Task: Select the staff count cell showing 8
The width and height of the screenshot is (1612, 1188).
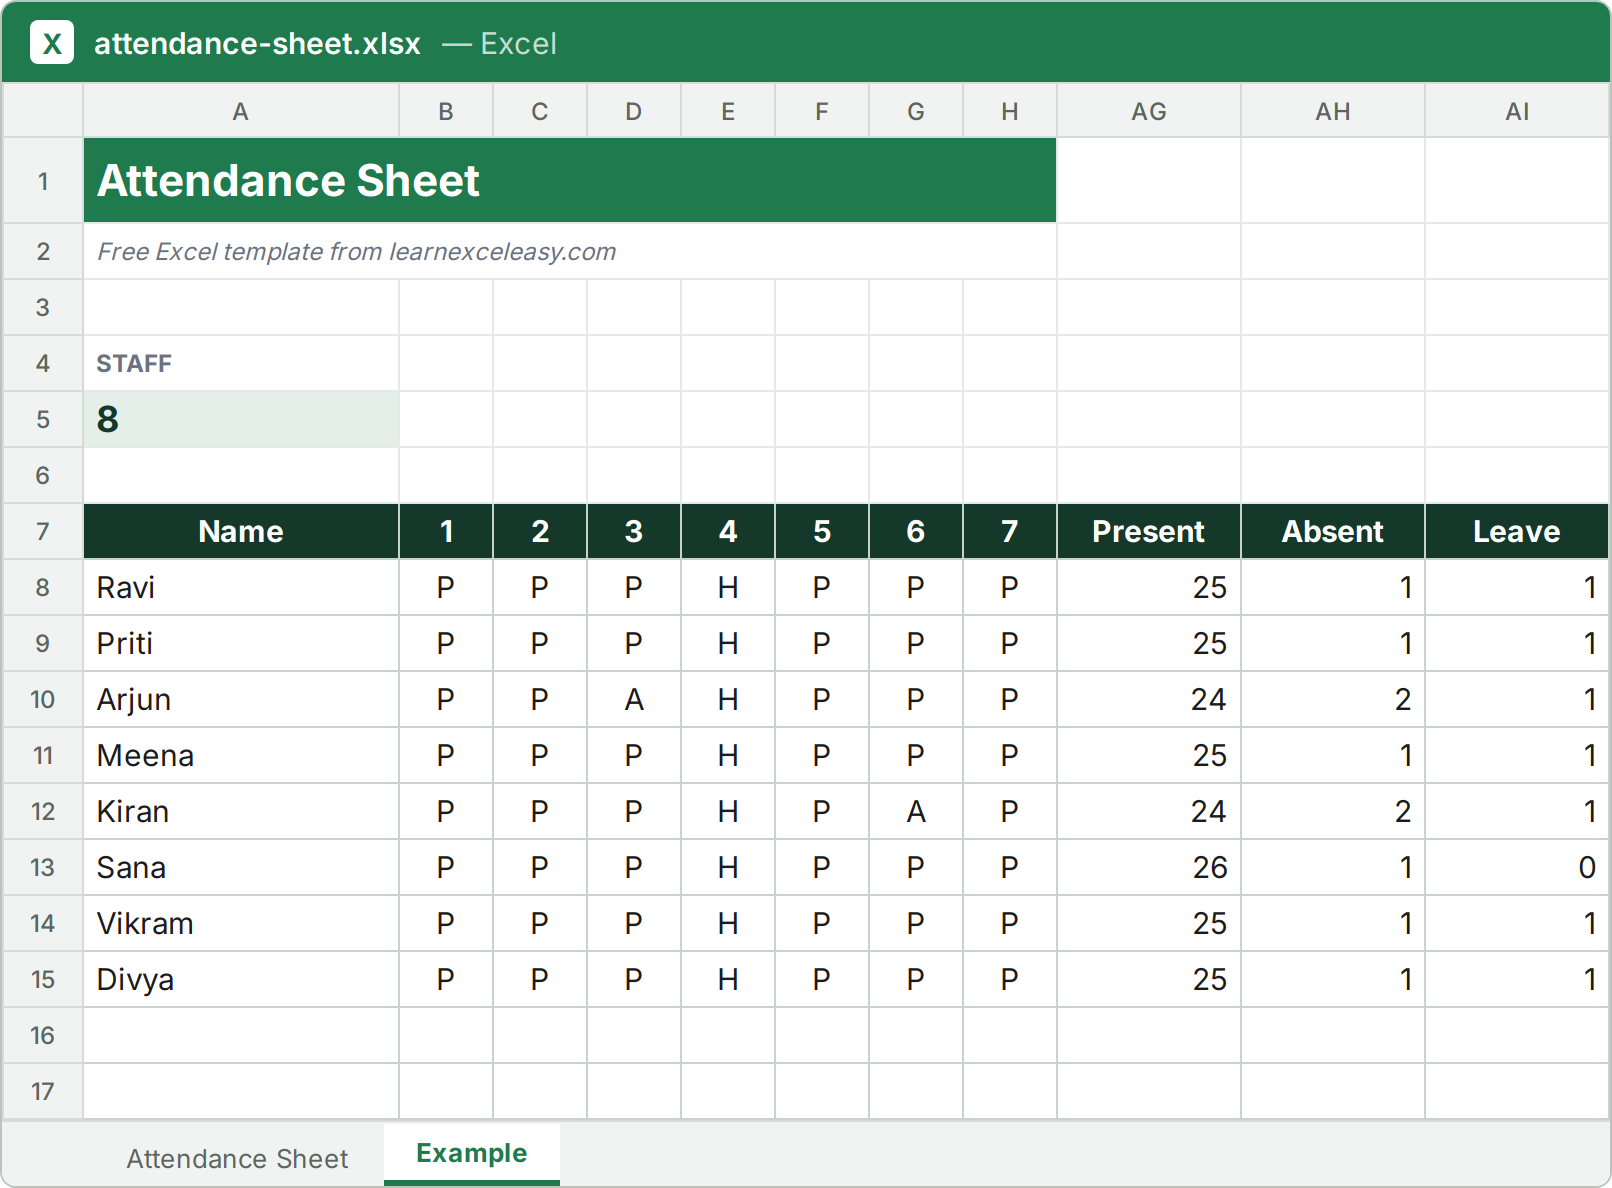Action: (241, 419)
